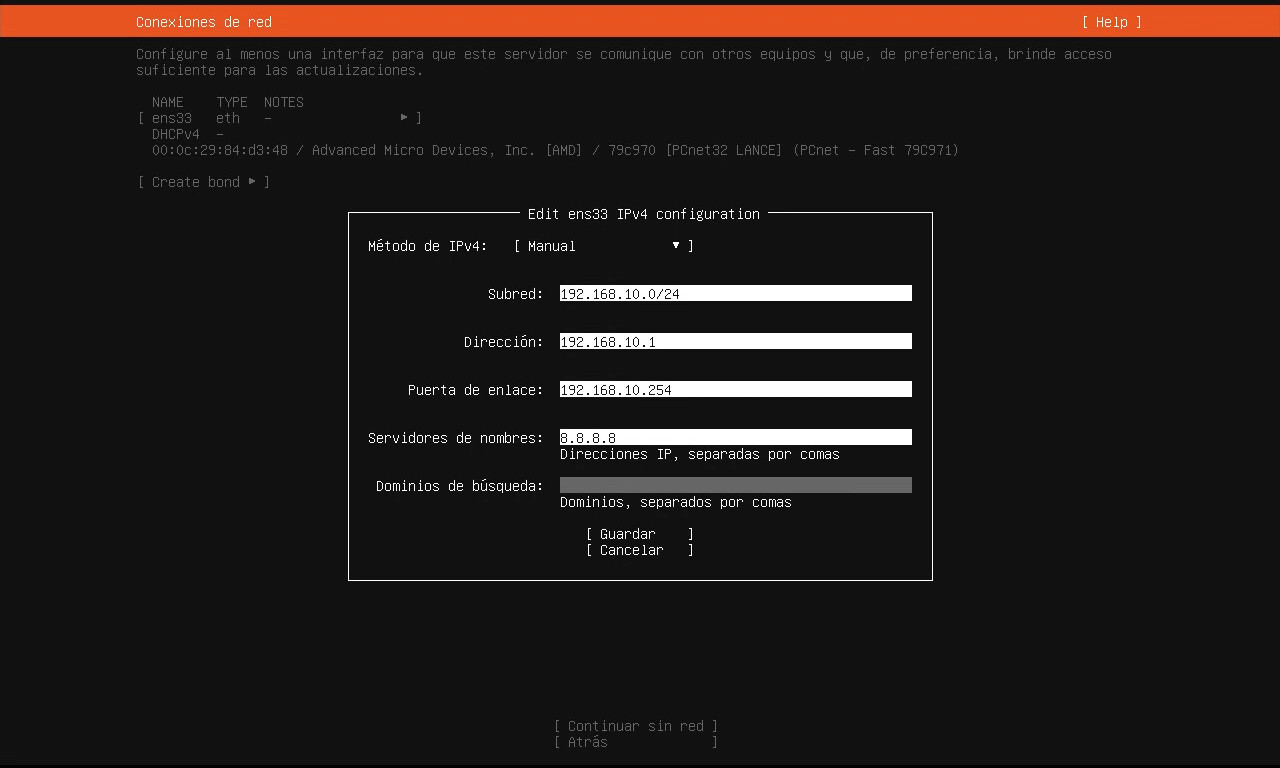Expand the ens33 interface arrow
This screenshot has width=1280, height=768.
(x=404, y=118)
